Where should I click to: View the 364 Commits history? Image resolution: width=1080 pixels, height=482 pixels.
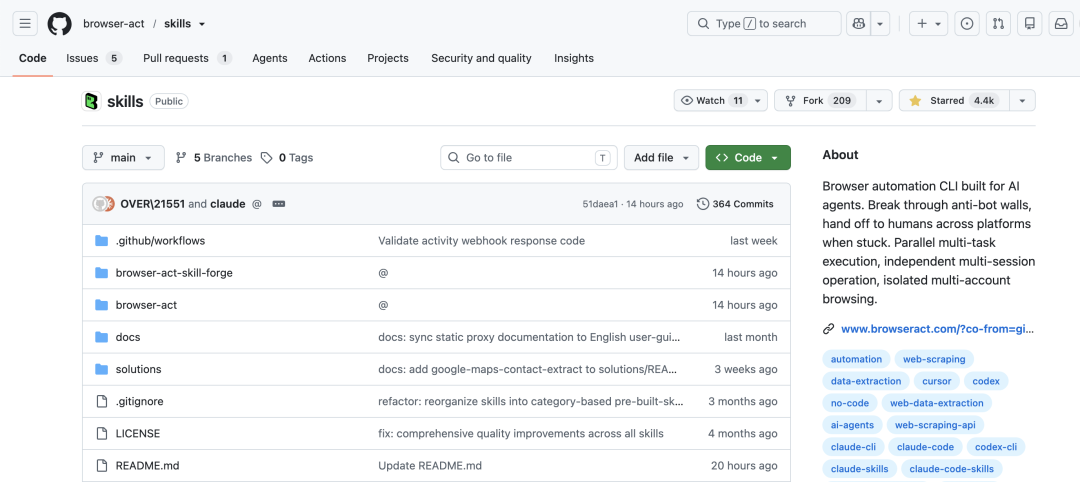[x=735, y=204]
